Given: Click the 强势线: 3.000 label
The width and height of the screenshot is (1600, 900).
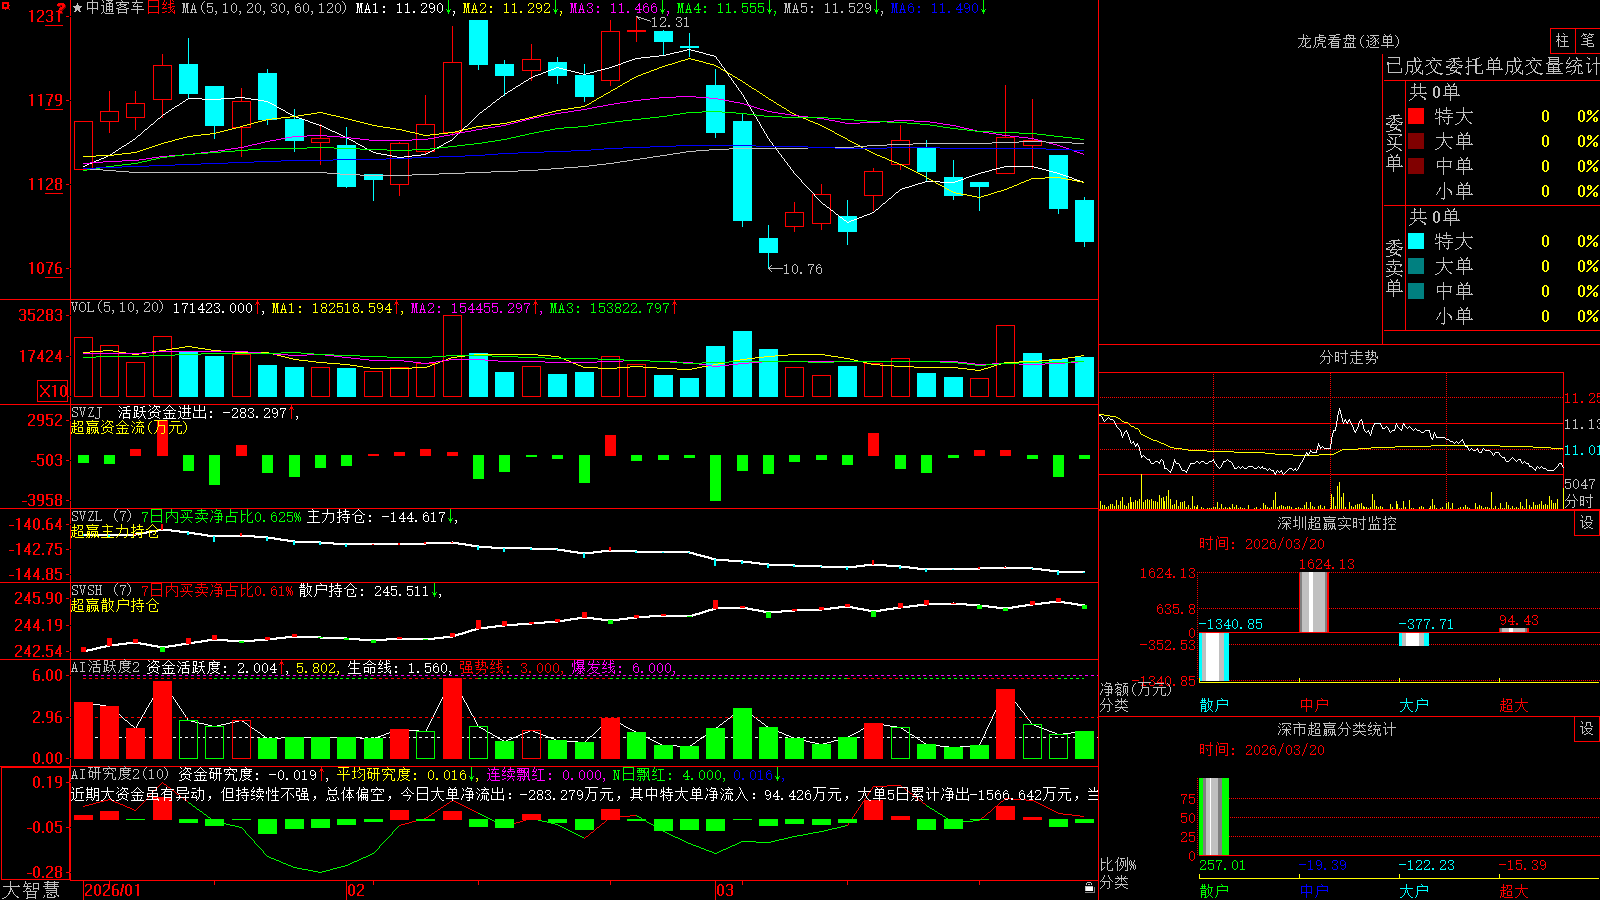Looking at the screenshot, I should click(510, 667).
